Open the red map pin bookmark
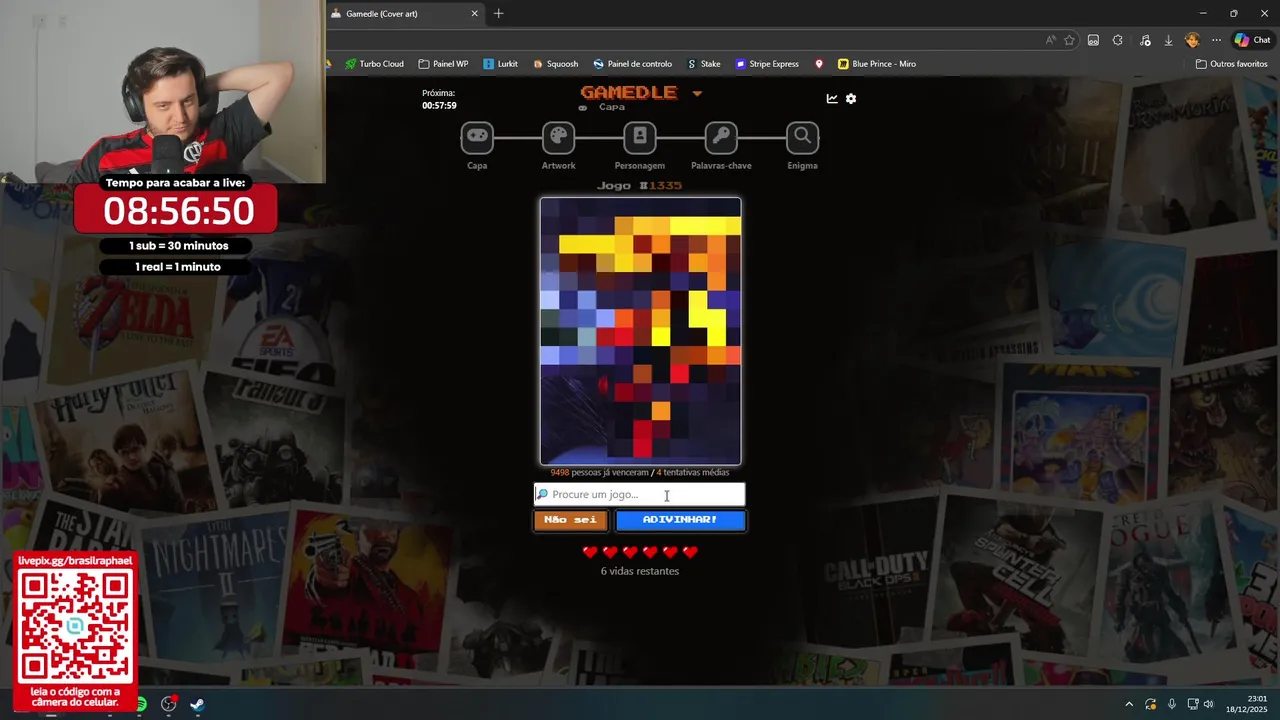Viewport: 1280px width, 720px height. point(819,64)
